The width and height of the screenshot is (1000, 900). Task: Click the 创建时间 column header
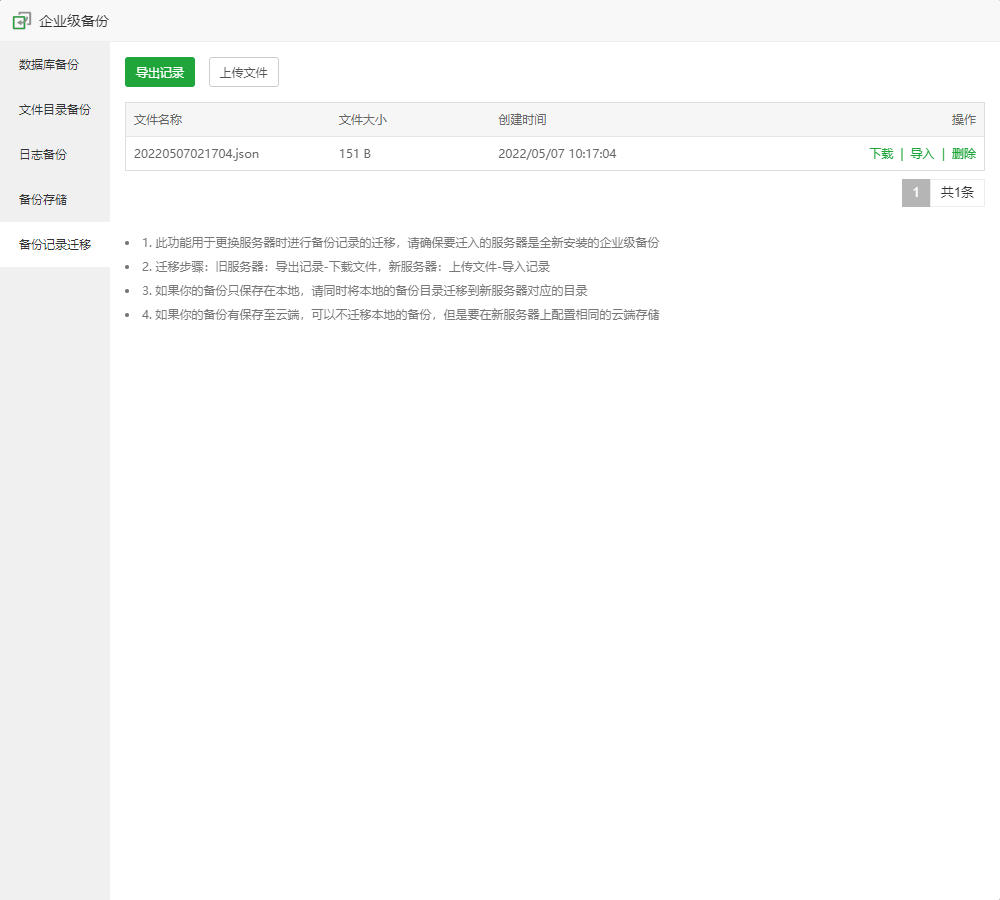coord(522,120)
